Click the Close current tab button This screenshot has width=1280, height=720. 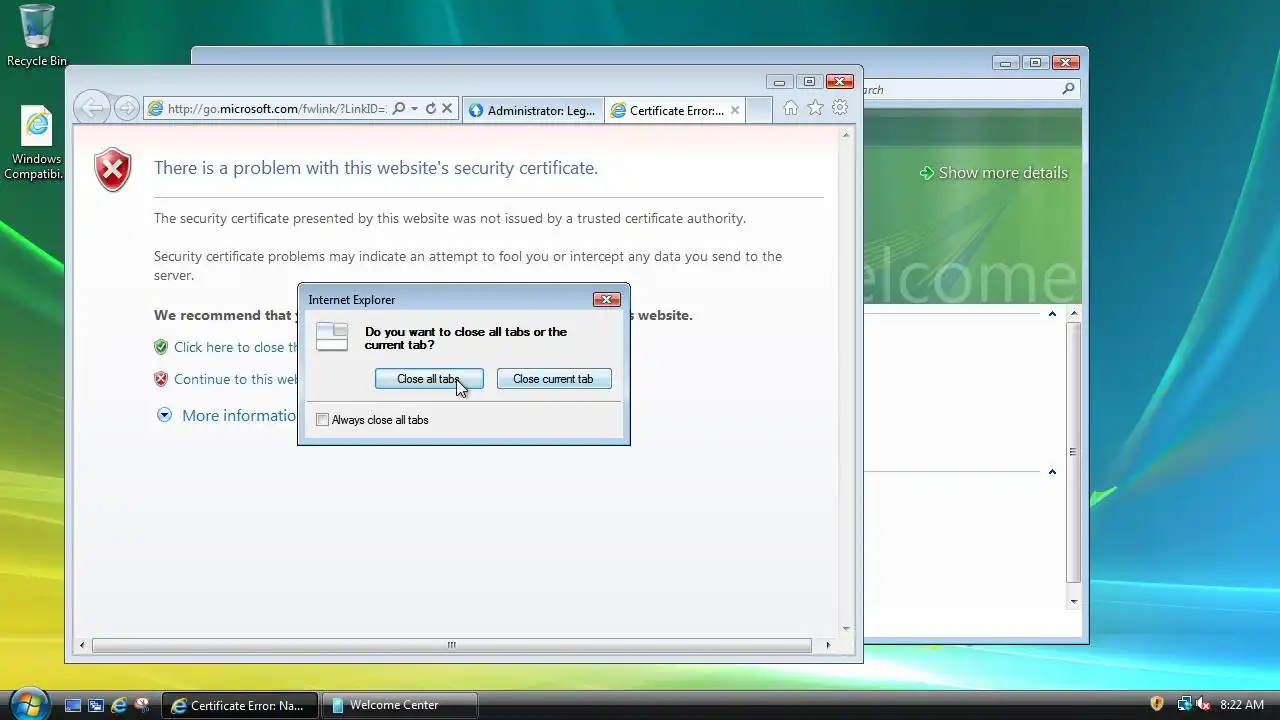pos(553,379)
